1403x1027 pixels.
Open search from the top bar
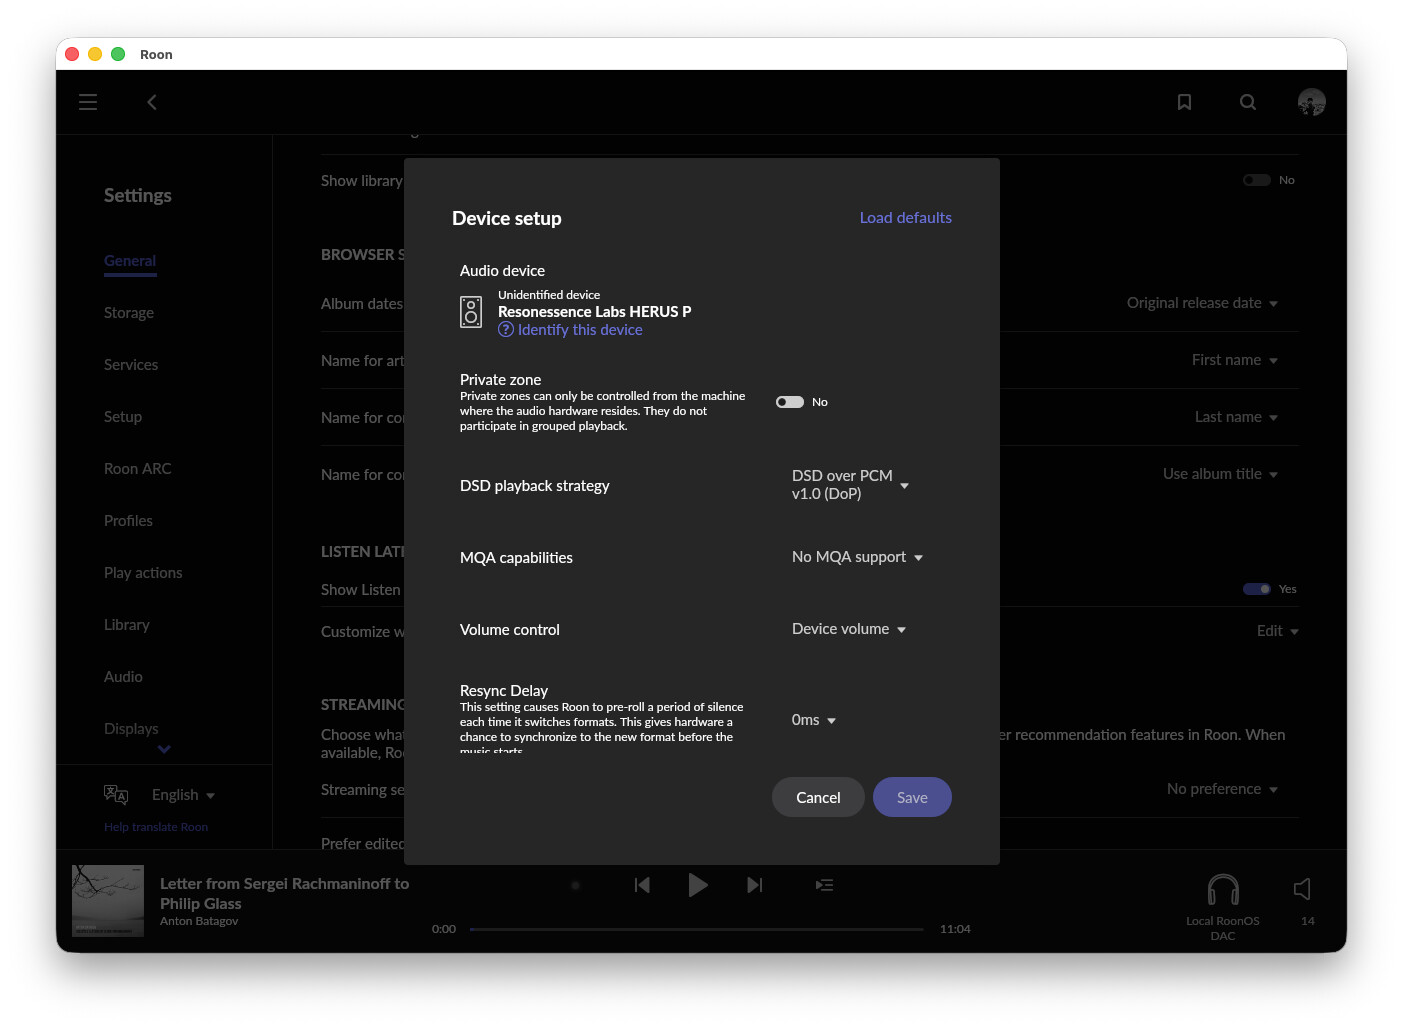tap(1248, 102)
